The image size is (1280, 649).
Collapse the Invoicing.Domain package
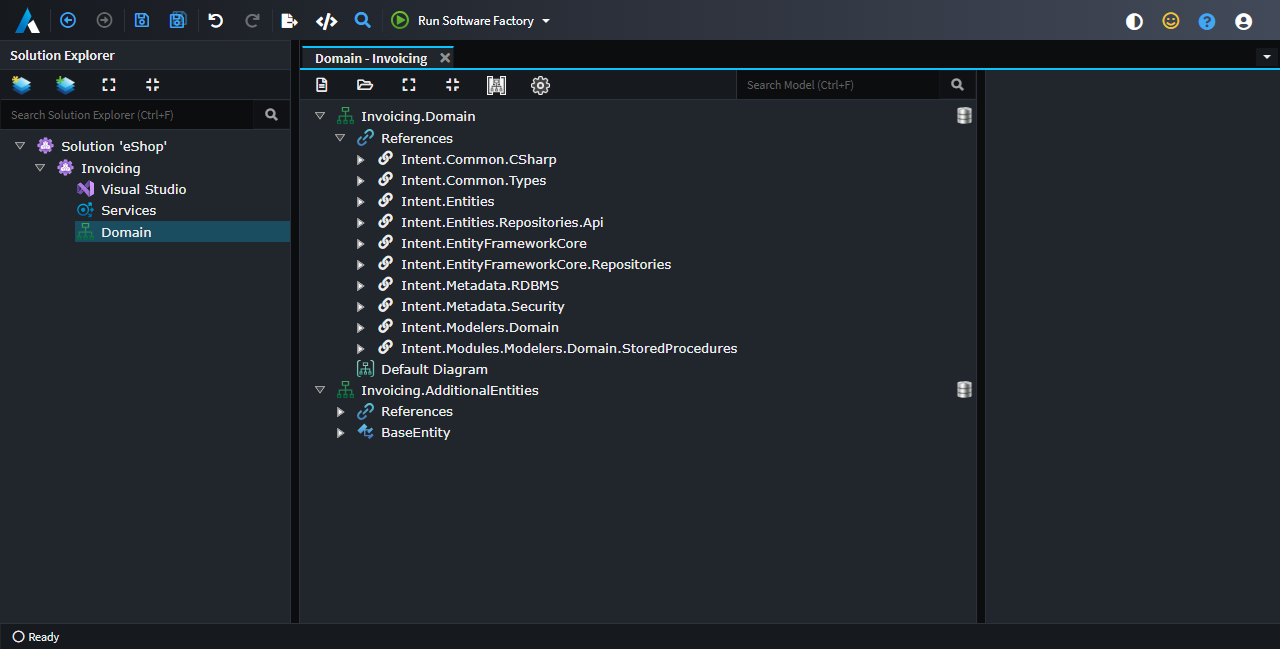click(x=320, y=116)
